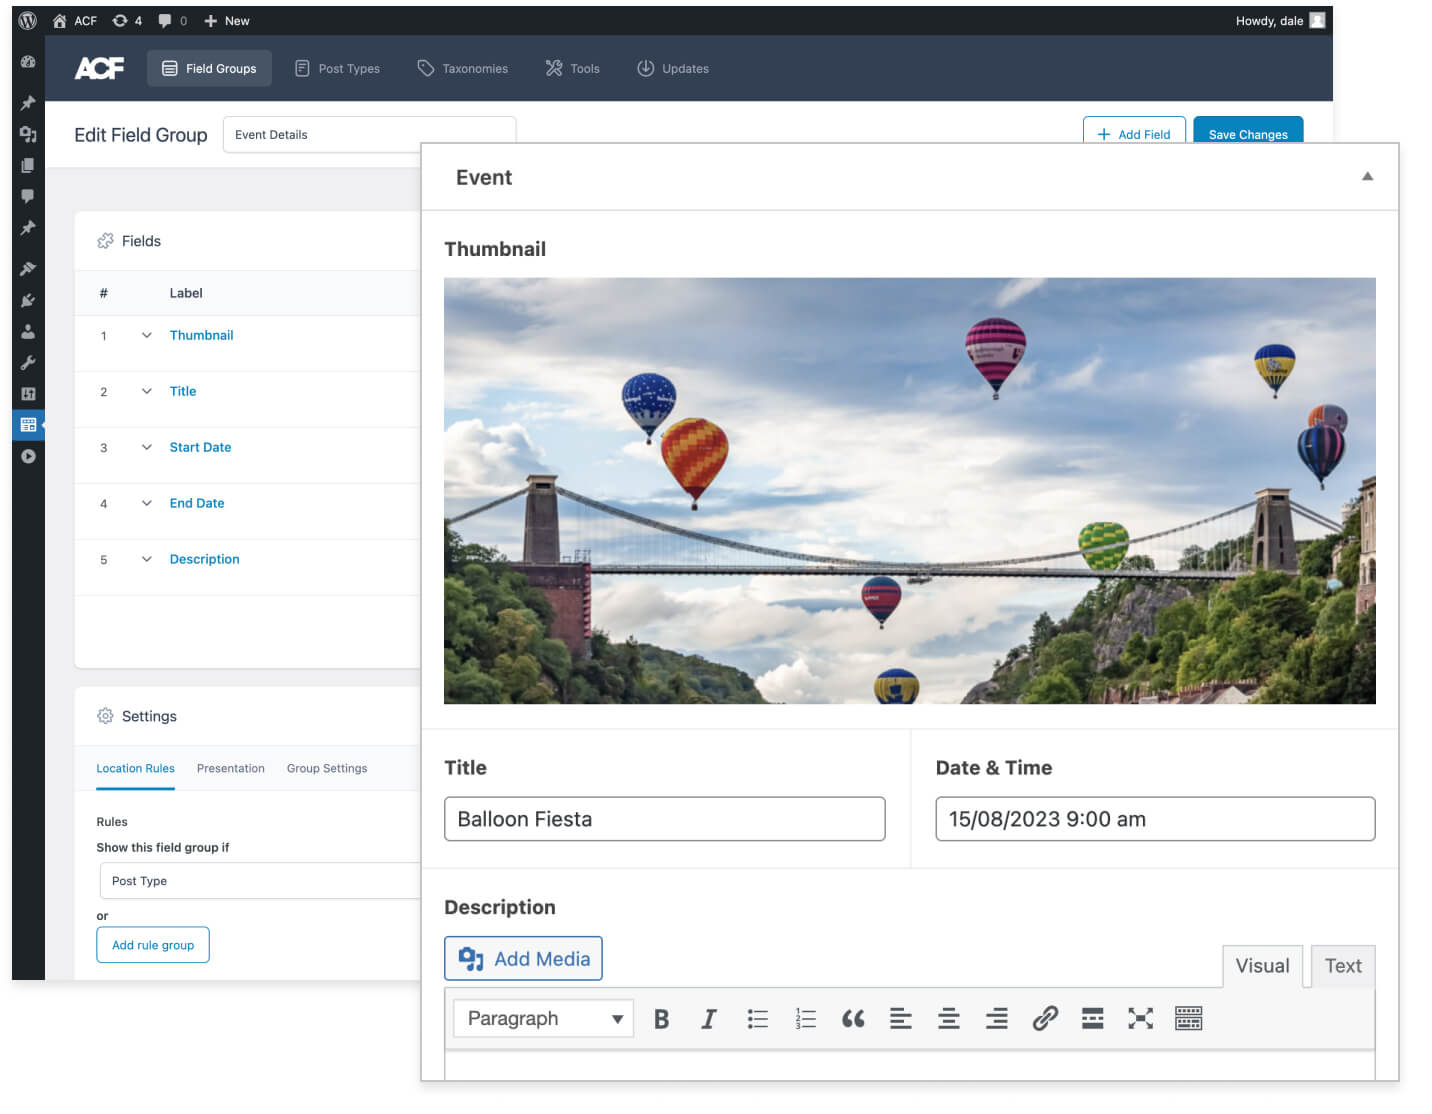Viewport: 1432px width, 1114px height.
Task: Switch to the Text editing tab
Action: coord(1343,966)
